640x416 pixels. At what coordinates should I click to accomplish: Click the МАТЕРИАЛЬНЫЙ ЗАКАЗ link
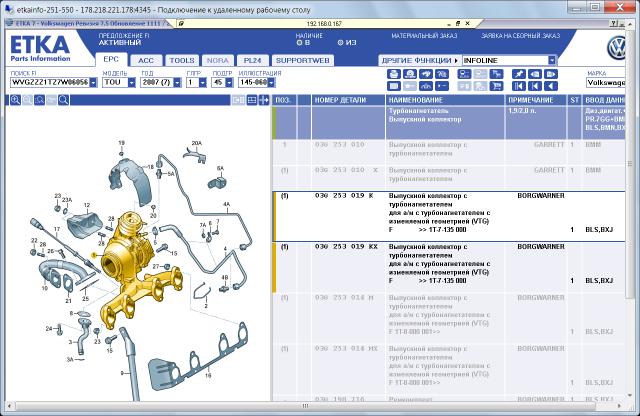[x=424, y=36]
